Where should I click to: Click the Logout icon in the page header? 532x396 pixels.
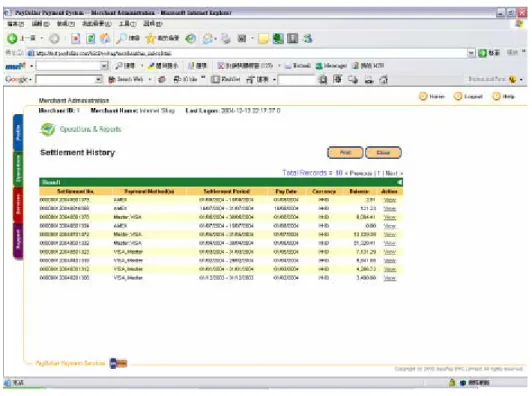(458, 96)
